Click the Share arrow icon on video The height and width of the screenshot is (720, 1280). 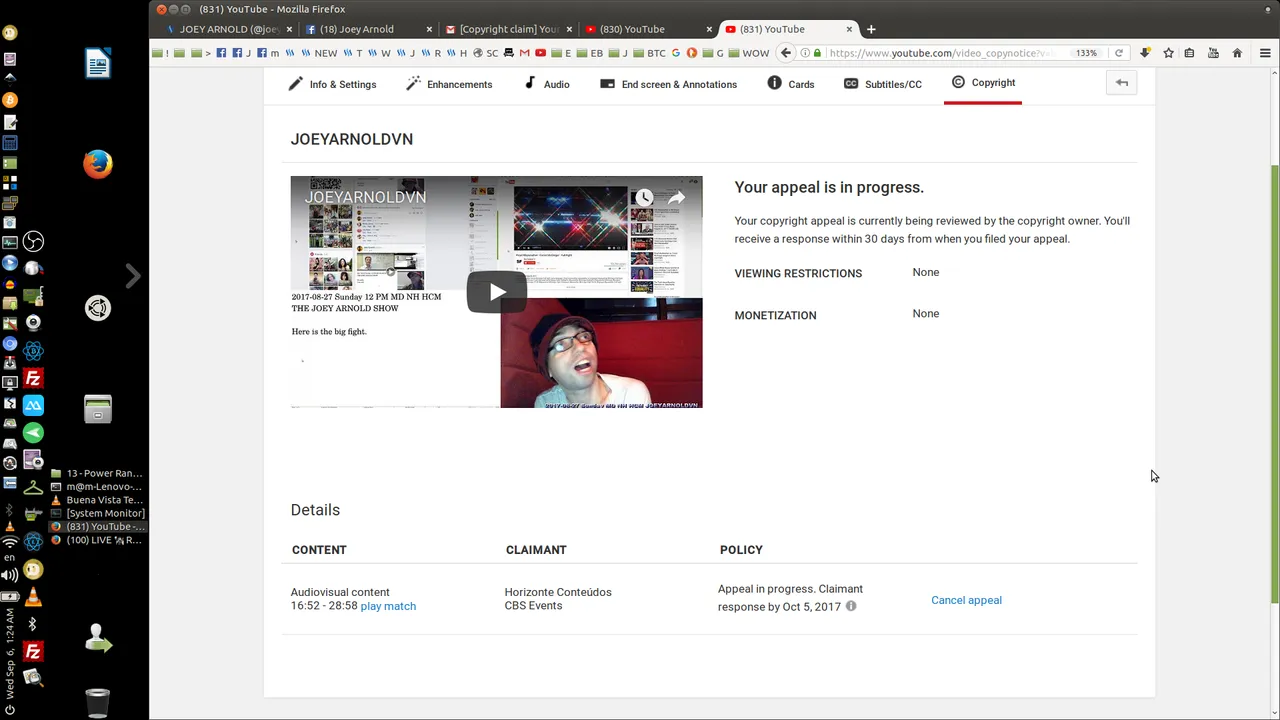pyautogui.click(x=677, y=198)
